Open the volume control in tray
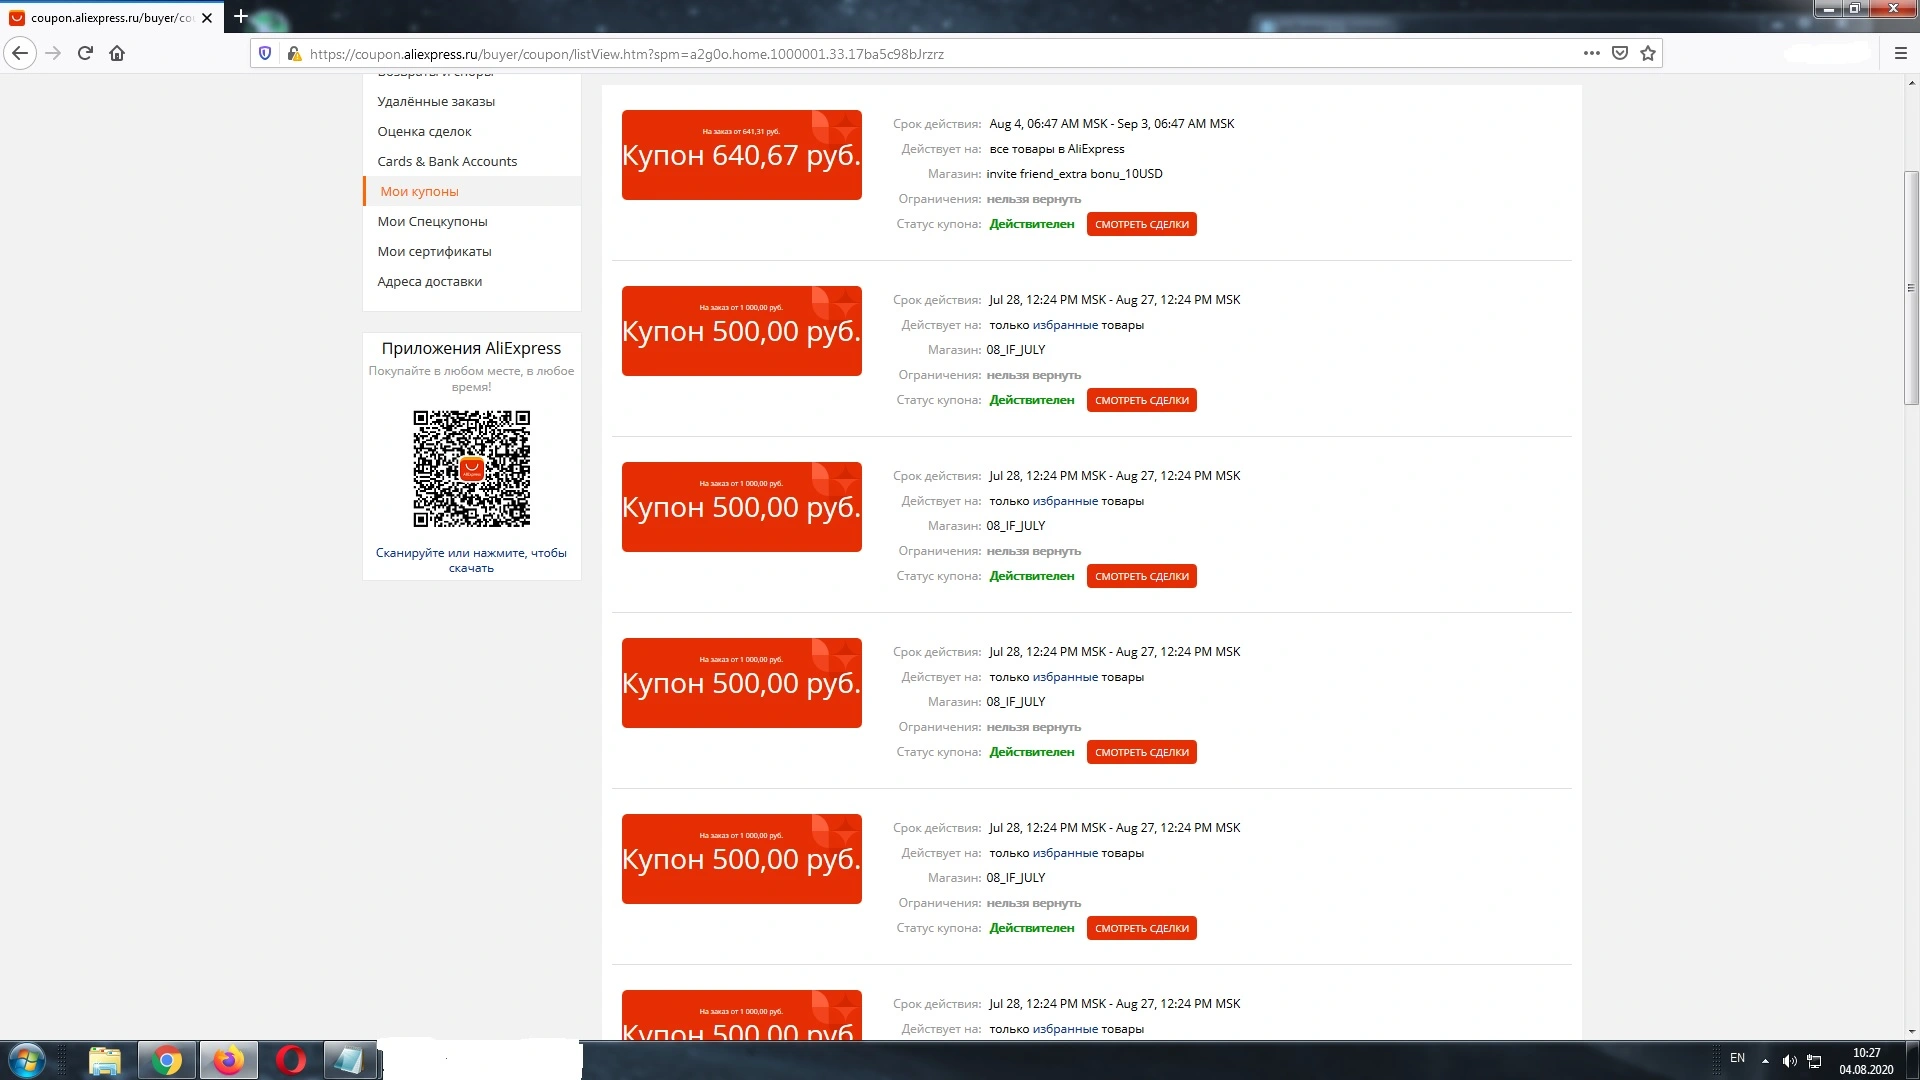Screen dimensions: 1920x1080 pos(1790,1061)
